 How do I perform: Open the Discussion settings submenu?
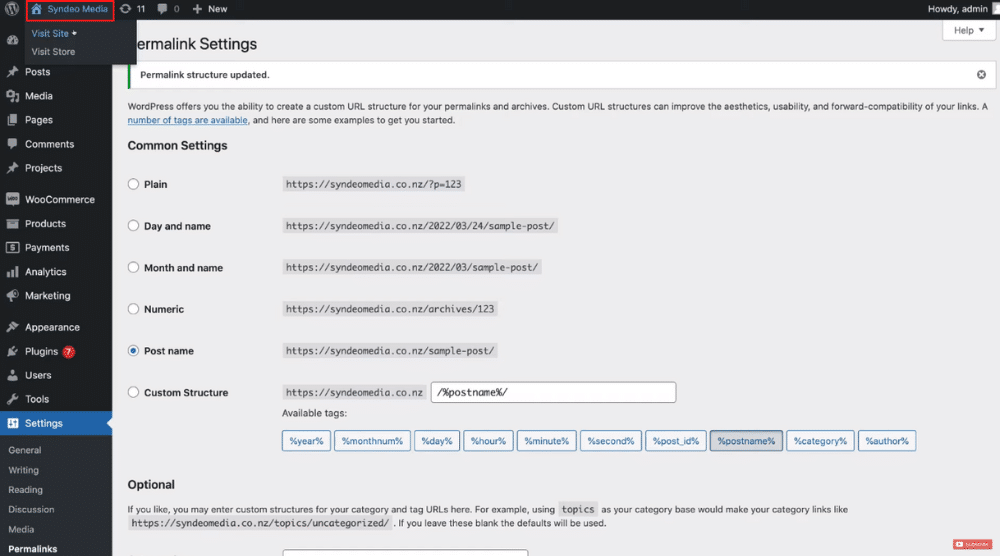(31, 509)
